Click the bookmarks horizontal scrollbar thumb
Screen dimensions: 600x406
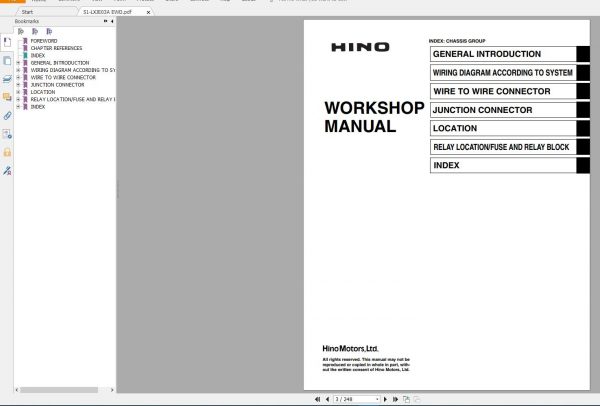(59, 390)
